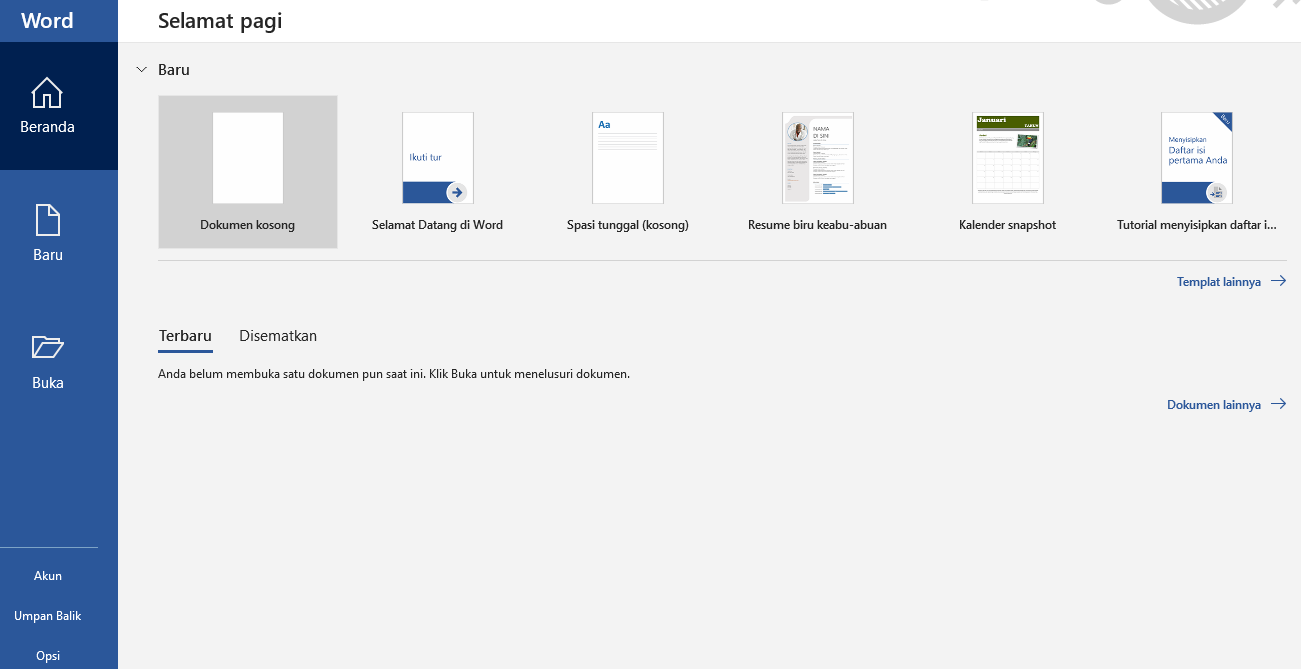Open Opsi in the sidebar

[x=48, y=656]
